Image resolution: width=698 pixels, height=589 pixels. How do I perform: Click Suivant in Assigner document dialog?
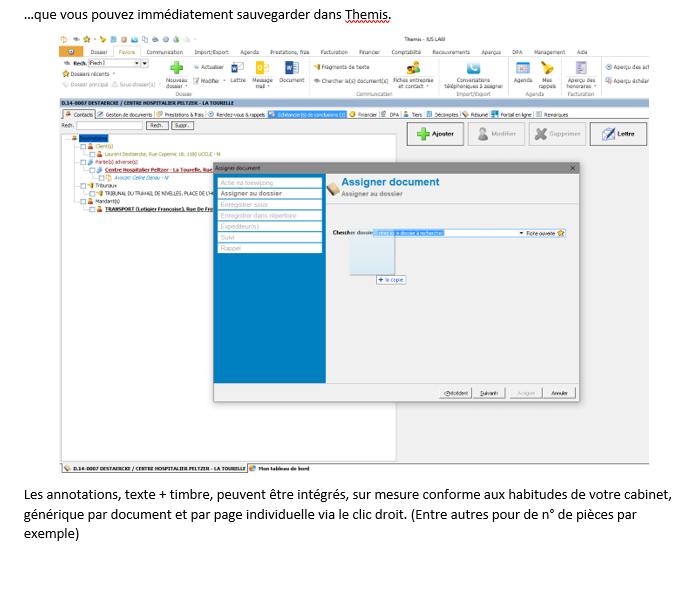[489, 393]
